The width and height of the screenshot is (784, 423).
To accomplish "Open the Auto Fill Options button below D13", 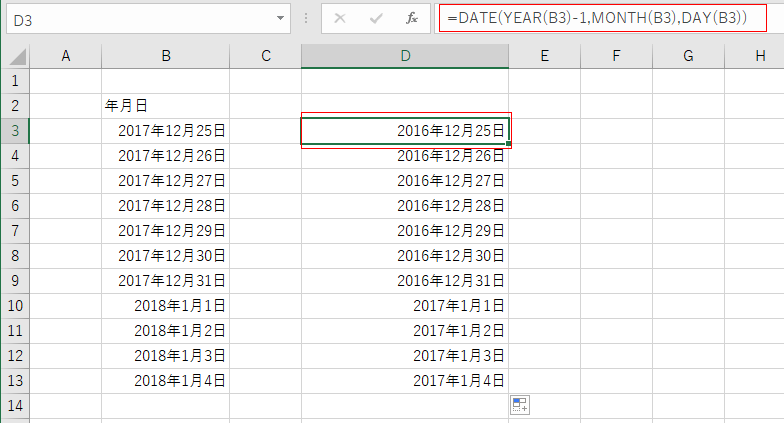I will pos(520,405).
